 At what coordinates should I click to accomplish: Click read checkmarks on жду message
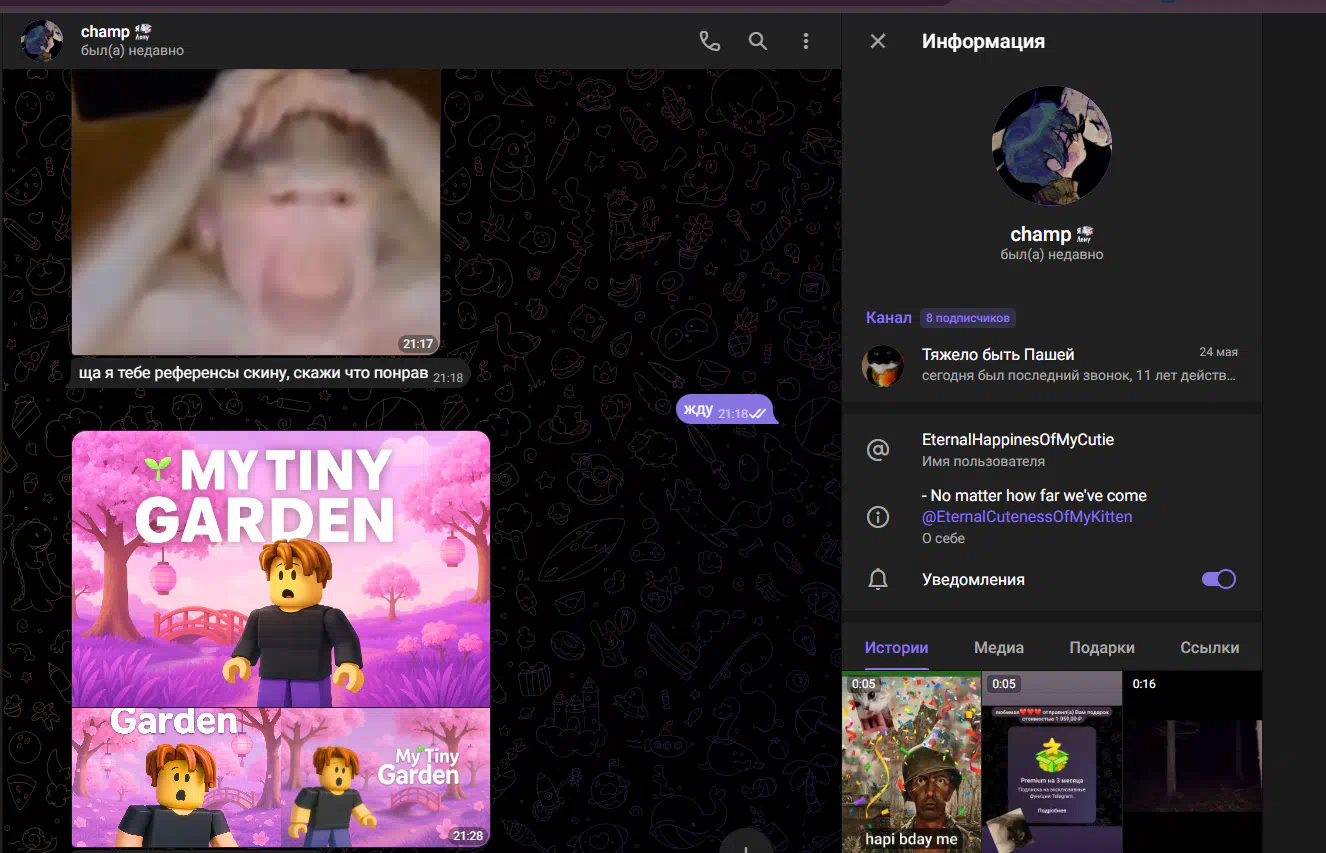[758, 413]
